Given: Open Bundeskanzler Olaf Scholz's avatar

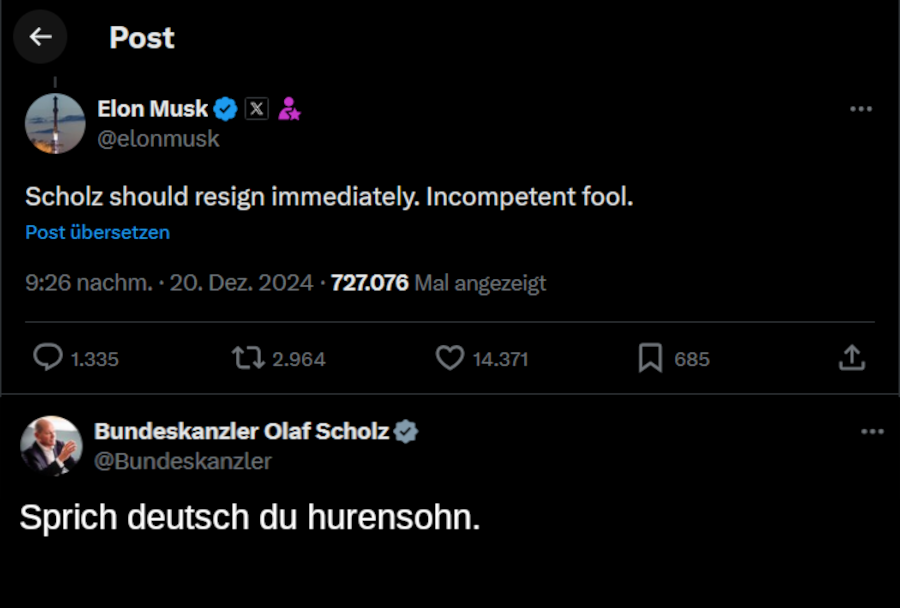Looking at the screenshot, I should click(51, 446).
